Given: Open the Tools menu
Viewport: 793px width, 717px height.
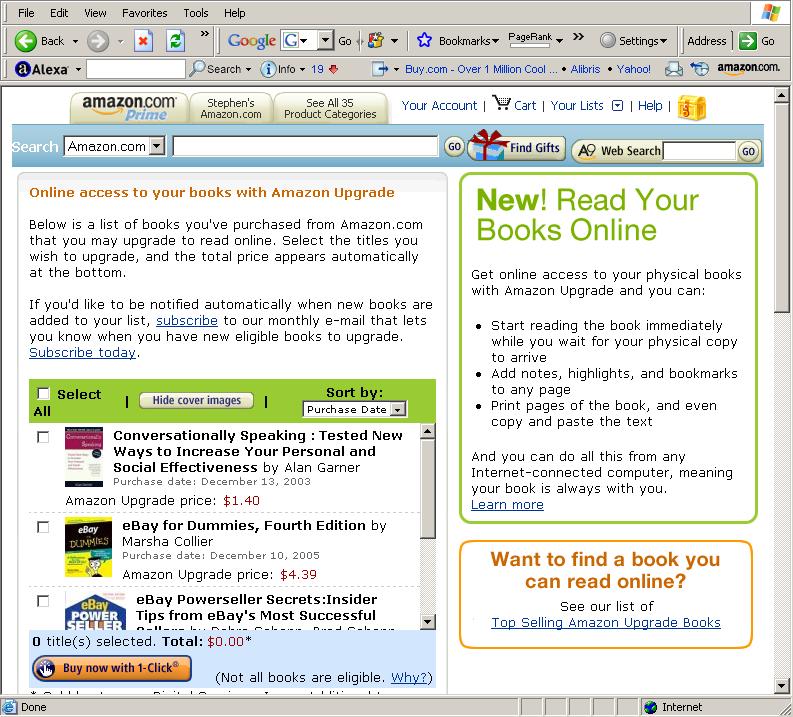Looking at the screenshot, I should point(196,13).
